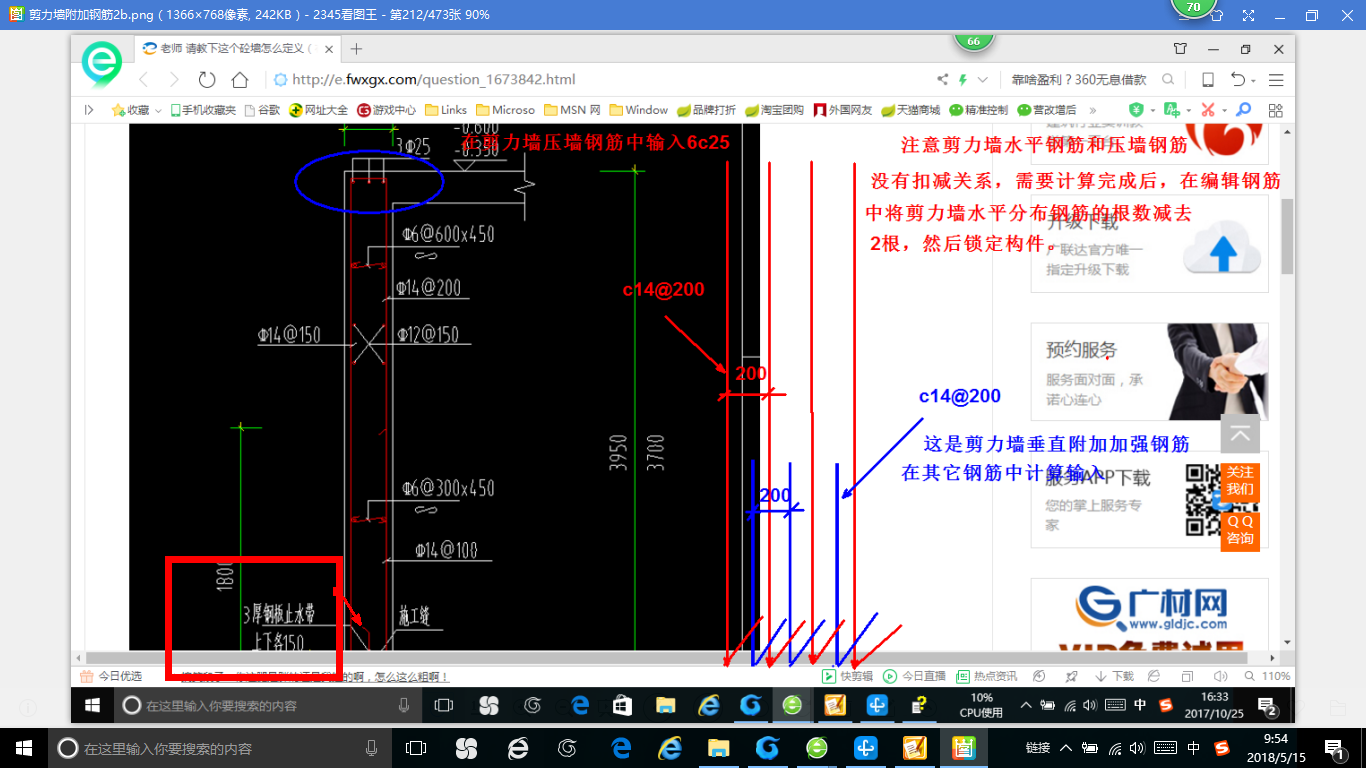
Task: Click the green ¥ shield icon
Action: pyautogui.click(x=1136, y=110)
